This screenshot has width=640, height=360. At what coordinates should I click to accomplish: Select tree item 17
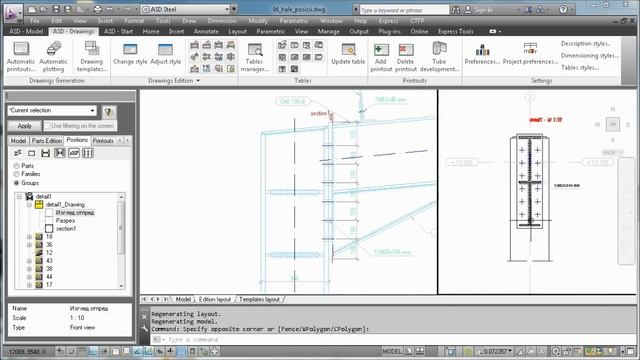[49, 285]
